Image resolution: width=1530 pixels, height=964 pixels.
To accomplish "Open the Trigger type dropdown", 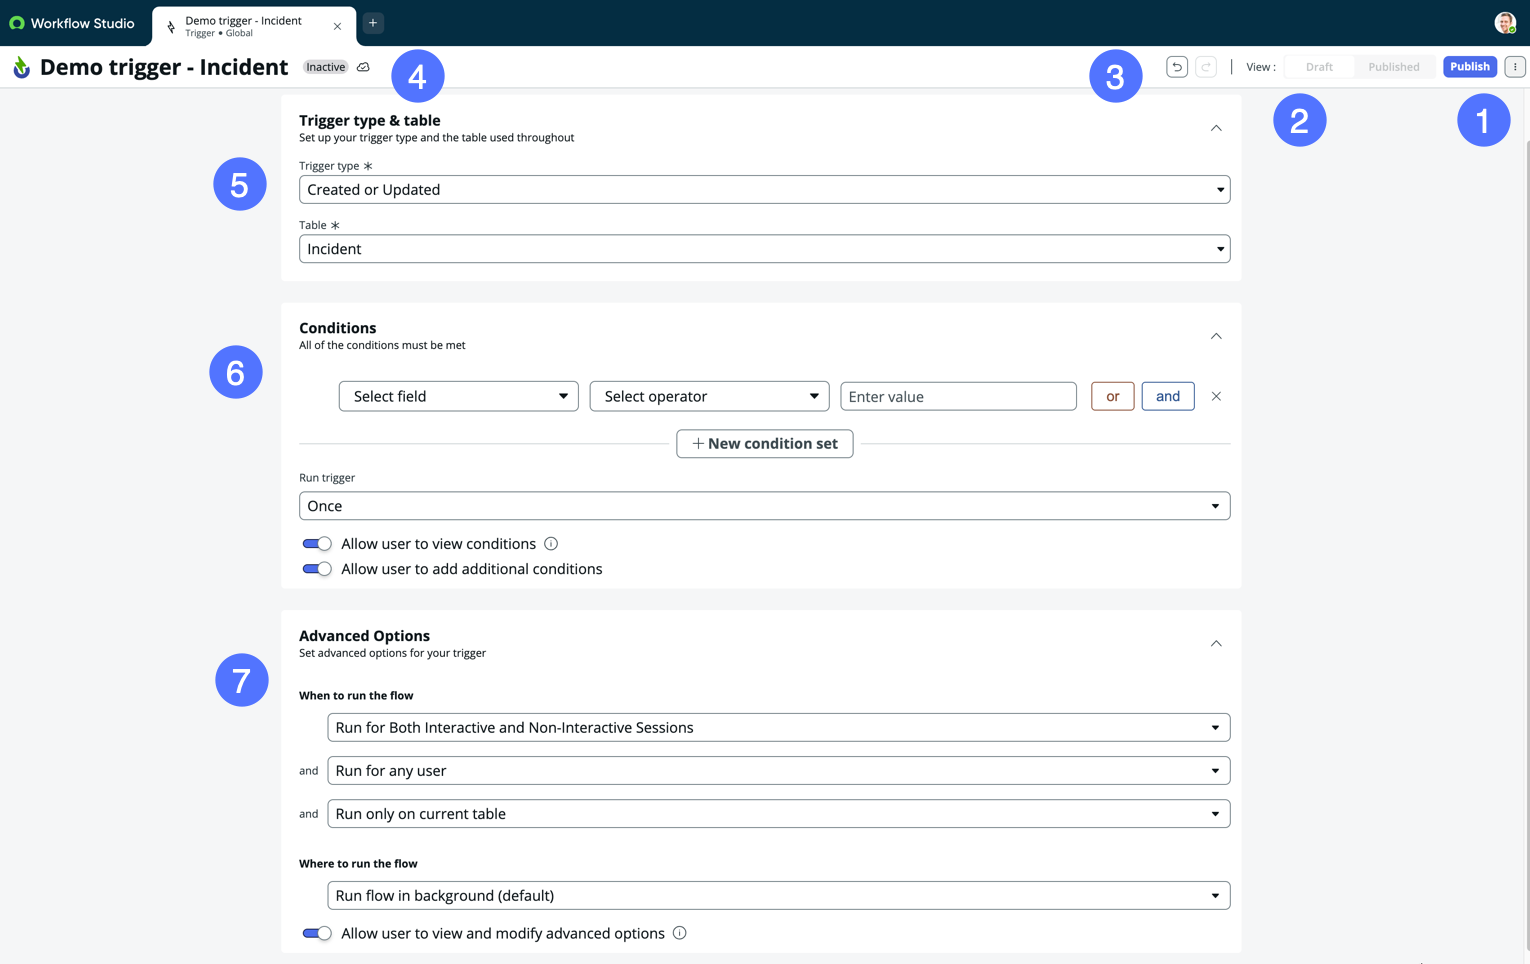I will tap(764, 190).
